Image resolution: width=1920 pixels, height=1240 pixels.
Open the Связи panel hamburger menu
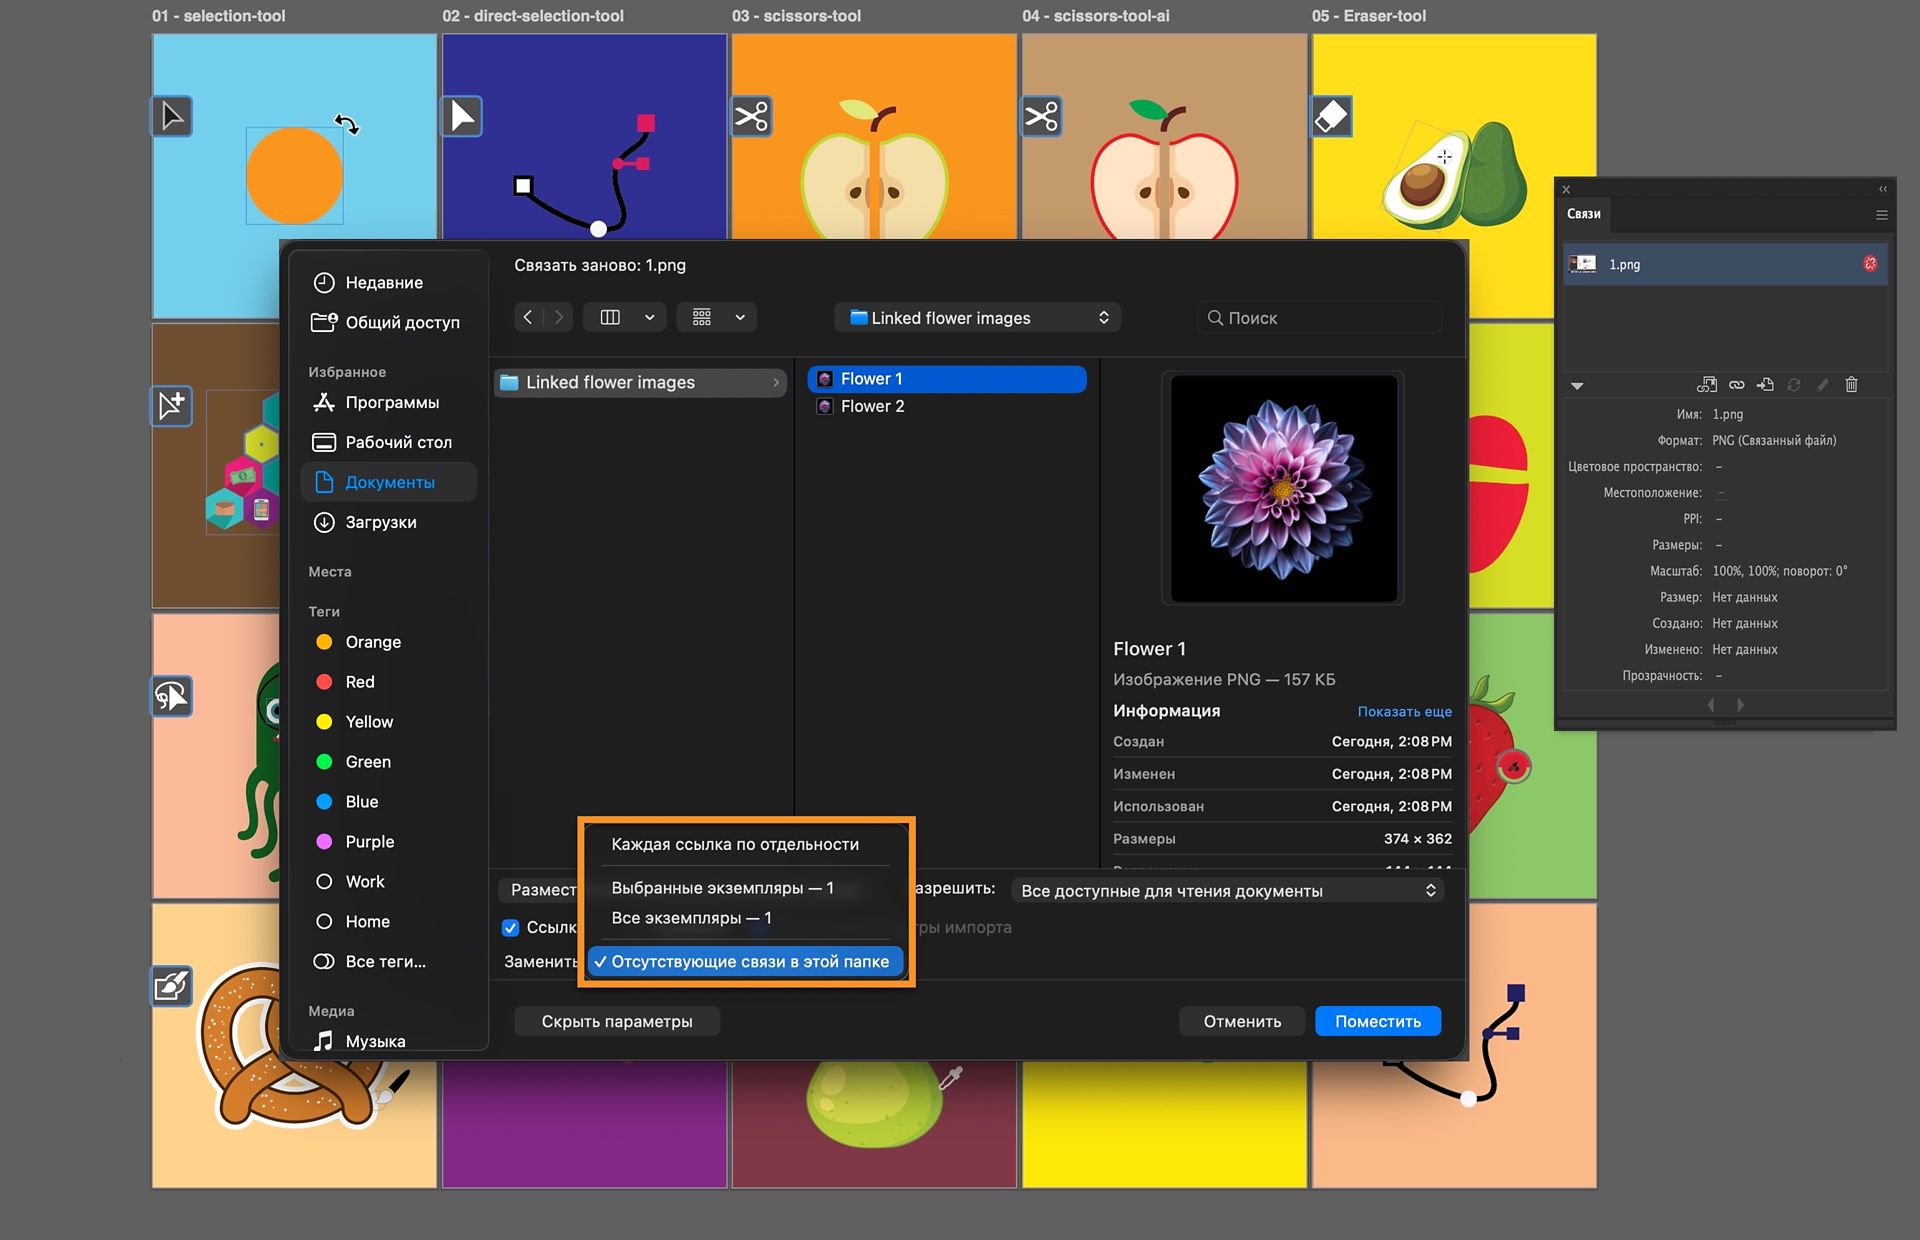click(1881, 215)
